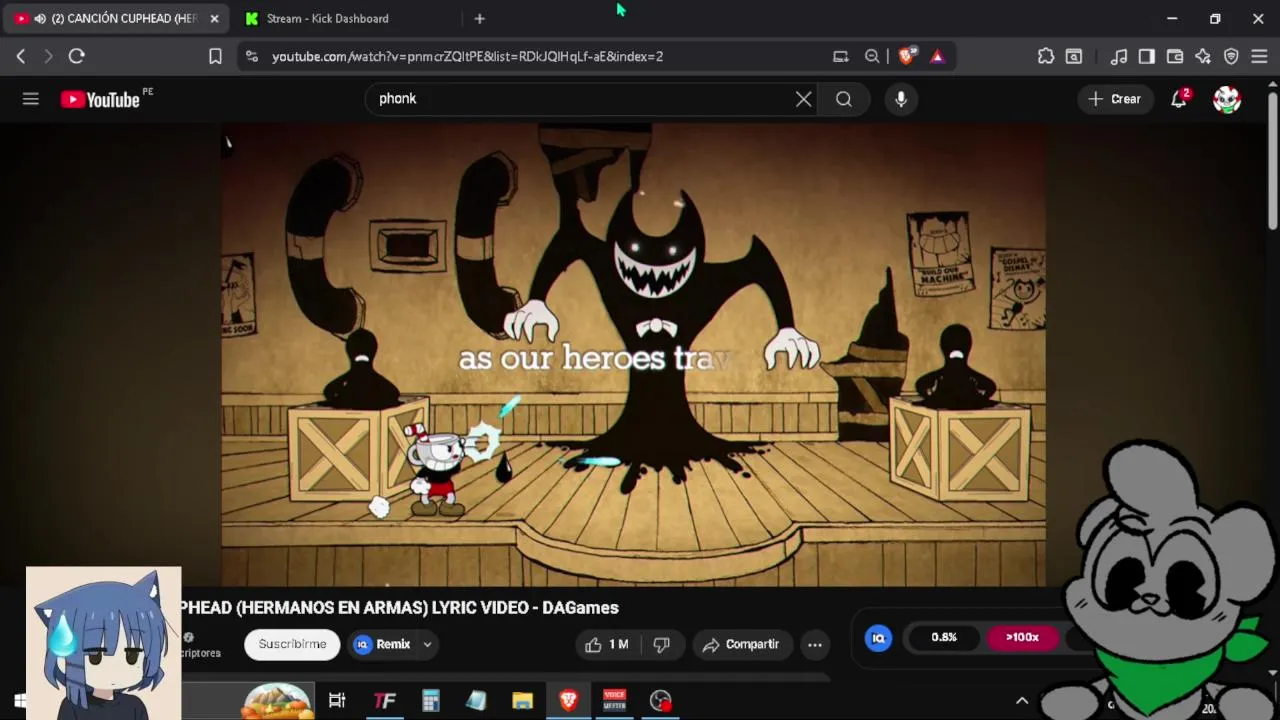This screenshot has height=720, width=1280.
Task: Start voice search with the microphone
Action: click(x=901, y=99)
